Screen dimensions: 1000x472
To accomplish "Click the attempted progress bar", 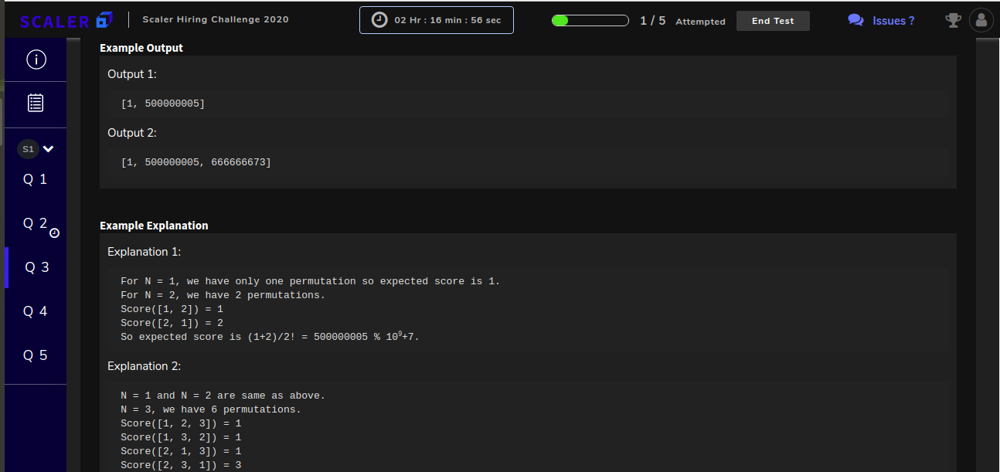I will point(591,20).
